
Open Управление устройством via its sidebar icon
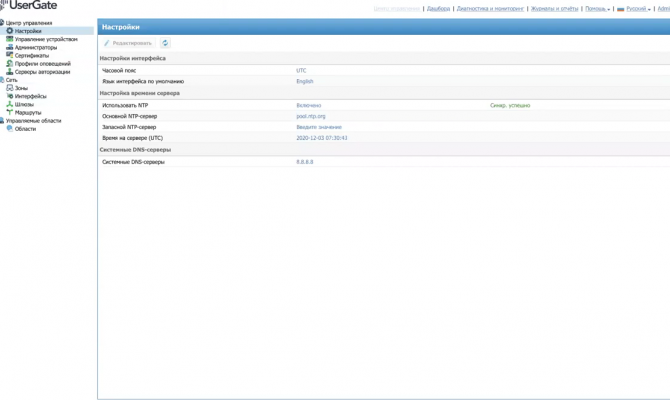pyautogui.click(x=9, y=39)
